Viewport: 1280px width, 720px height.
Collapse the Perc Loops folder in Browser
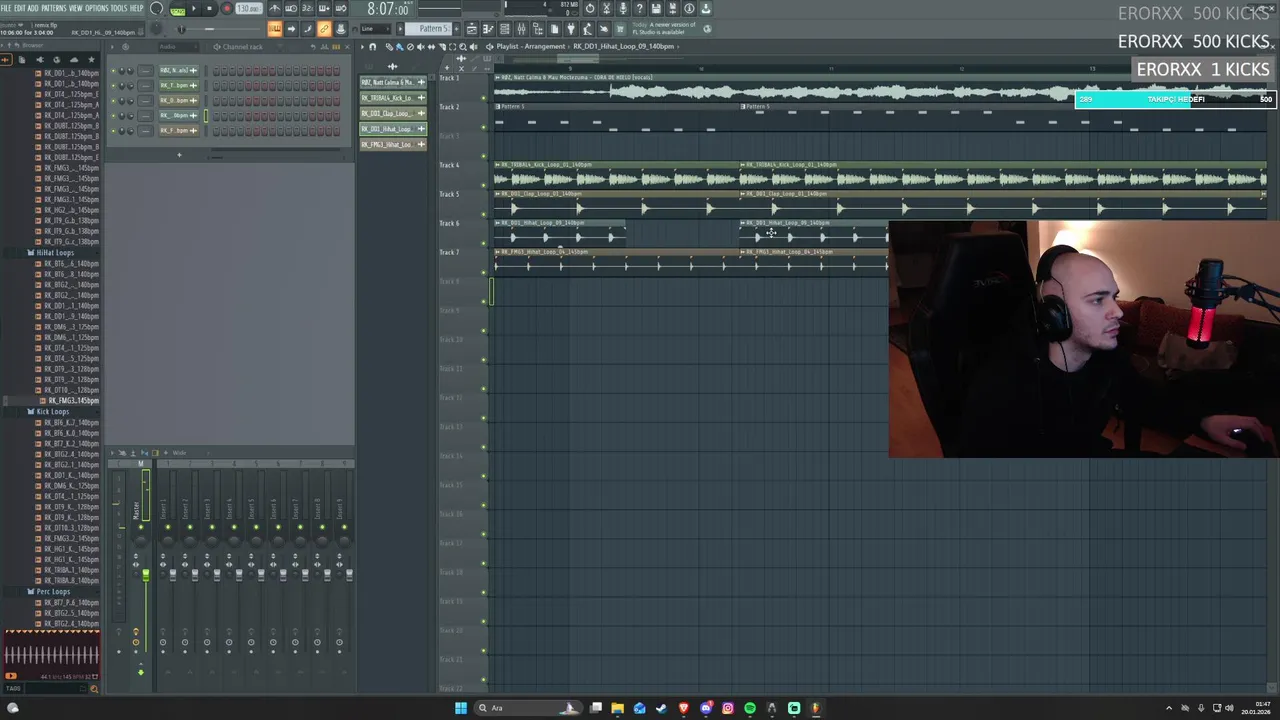coord(52,592)
